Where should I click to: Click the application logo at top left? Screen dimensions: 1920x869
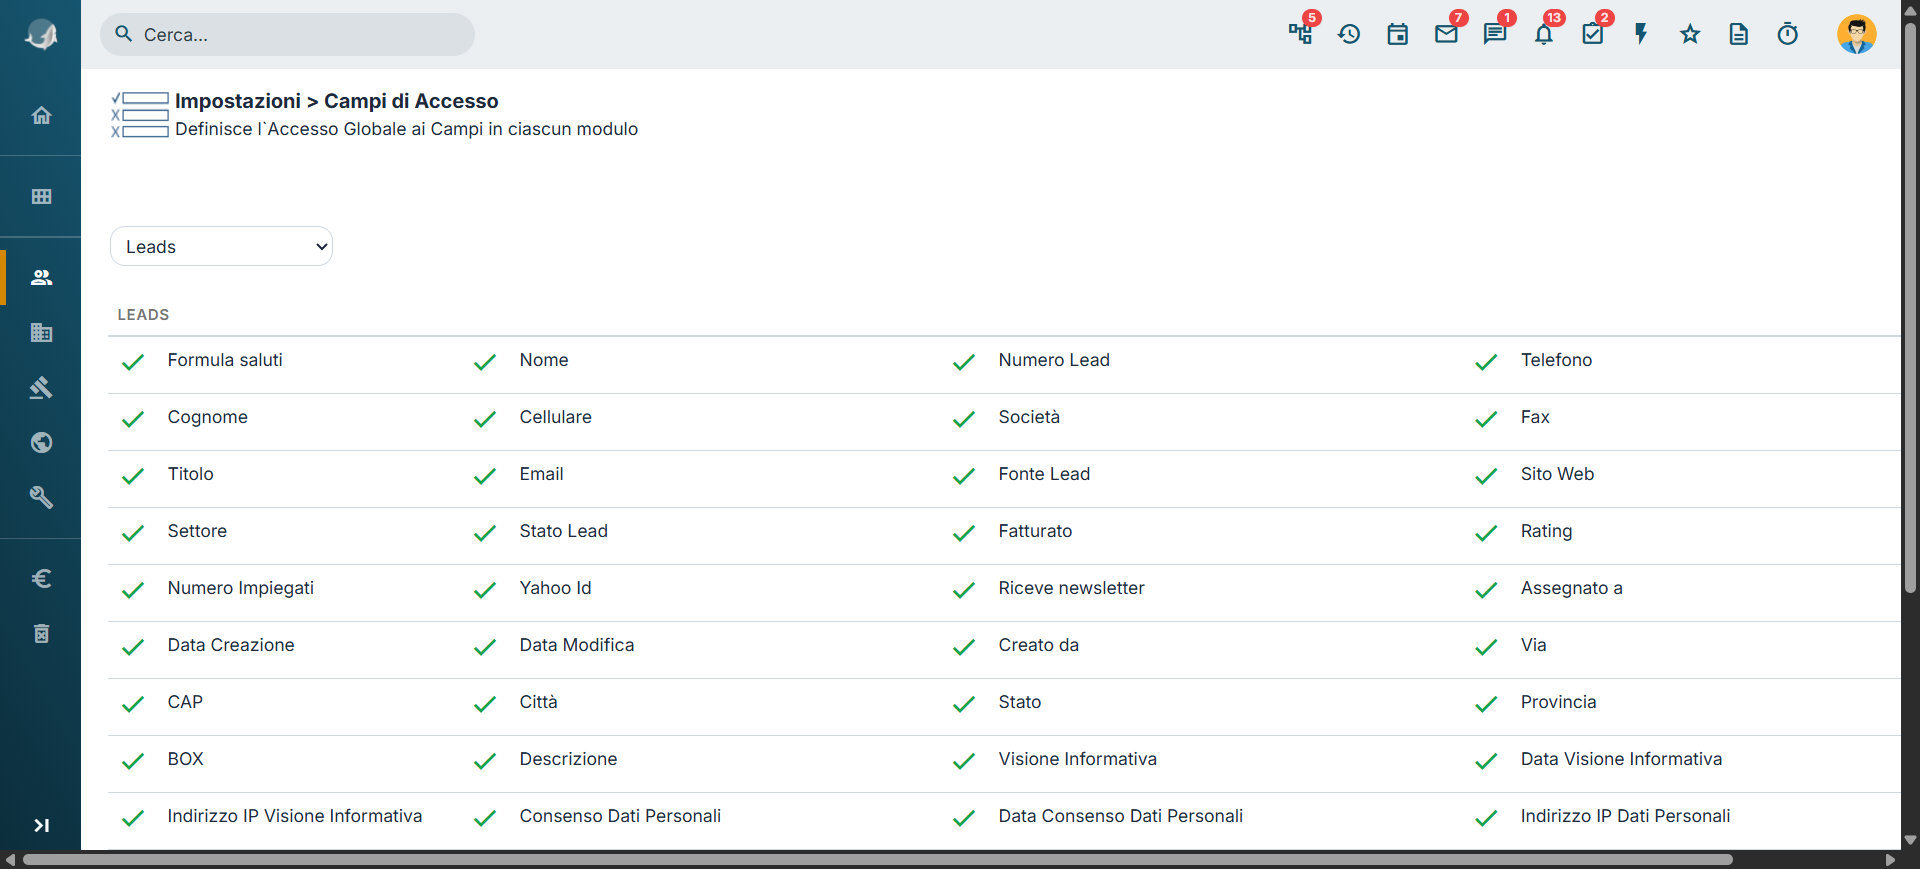pyautogui.click(x=41, y=35)
